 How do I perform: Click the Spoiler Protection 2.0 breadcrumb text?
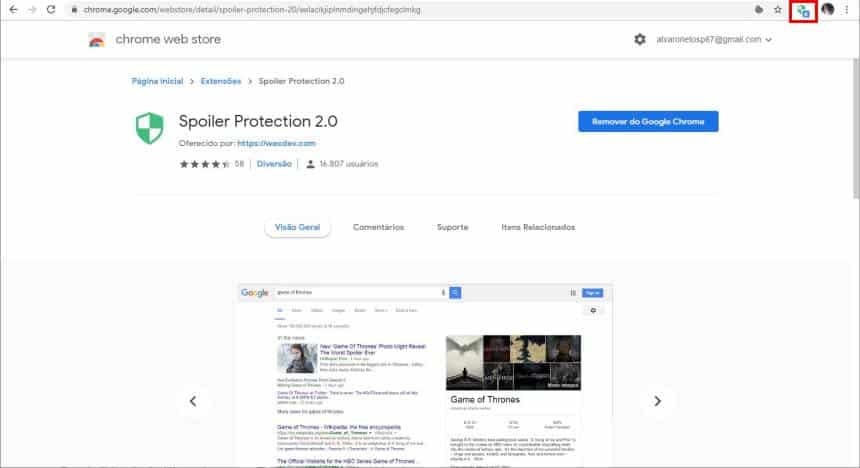click(x=301, y=81)
